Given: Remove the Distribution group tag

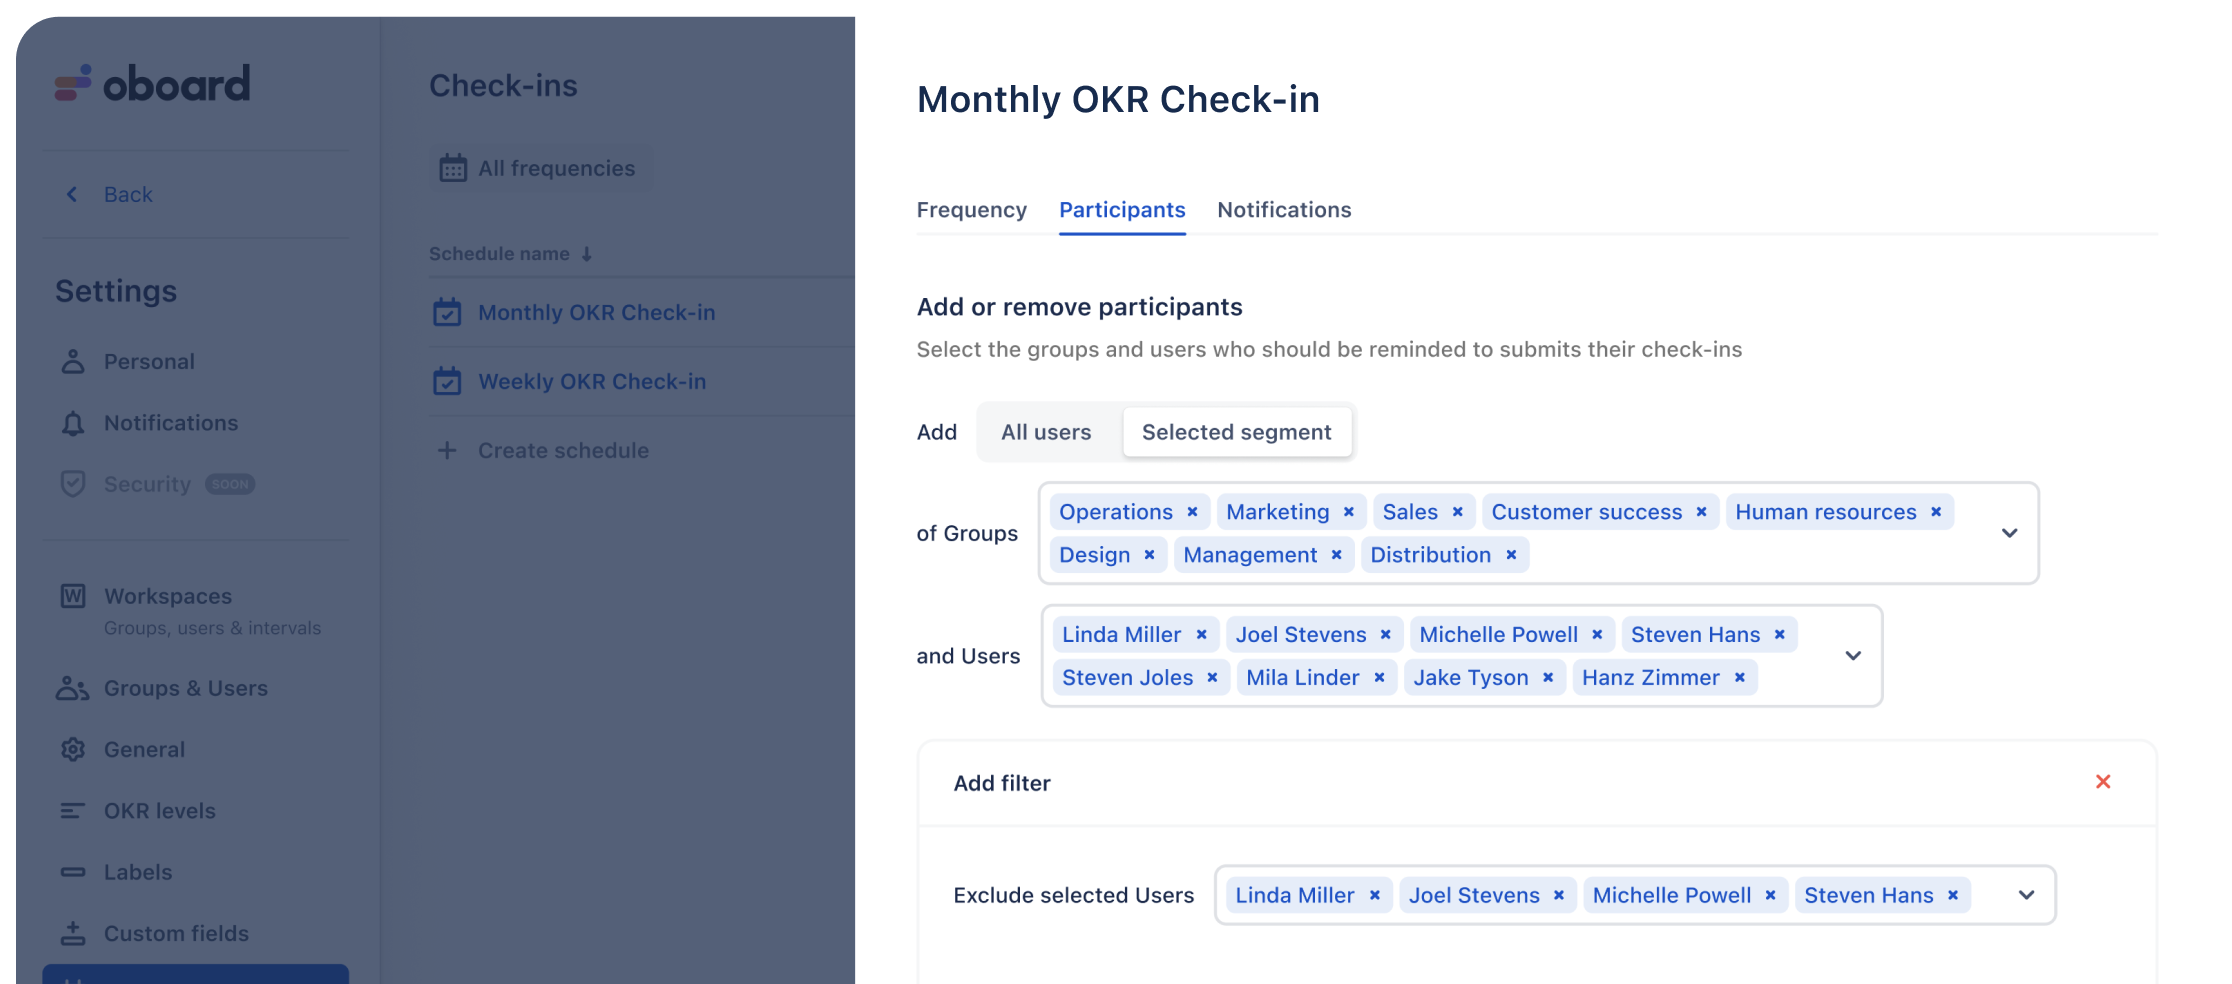Looking at the screenshot, I should click(1511, 555).
